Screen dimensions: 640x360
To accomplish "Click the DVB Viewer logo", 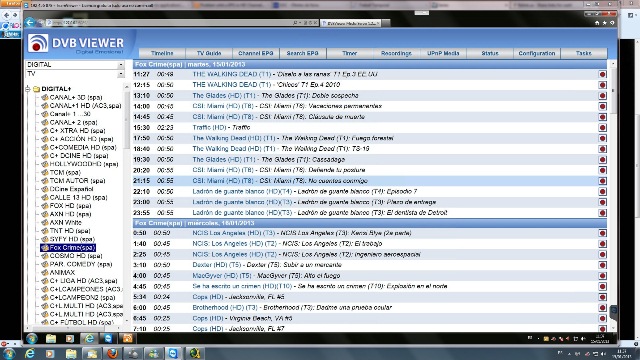I will [x=76, y=43].
